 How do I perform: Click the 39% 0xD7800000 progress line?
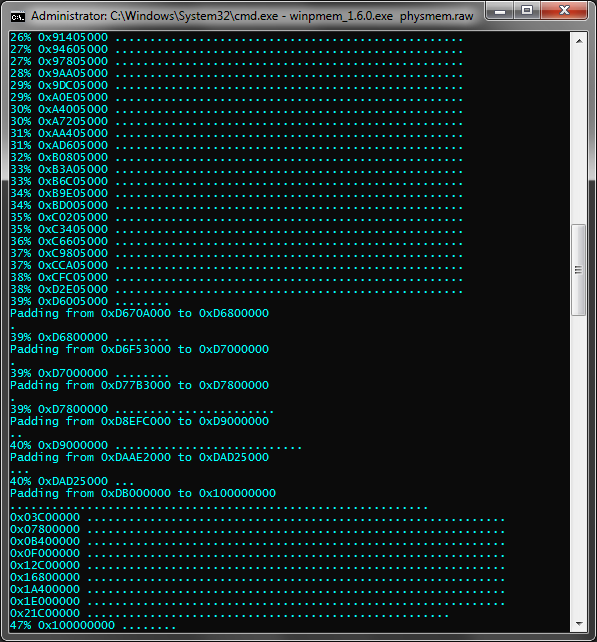[142, 409]
